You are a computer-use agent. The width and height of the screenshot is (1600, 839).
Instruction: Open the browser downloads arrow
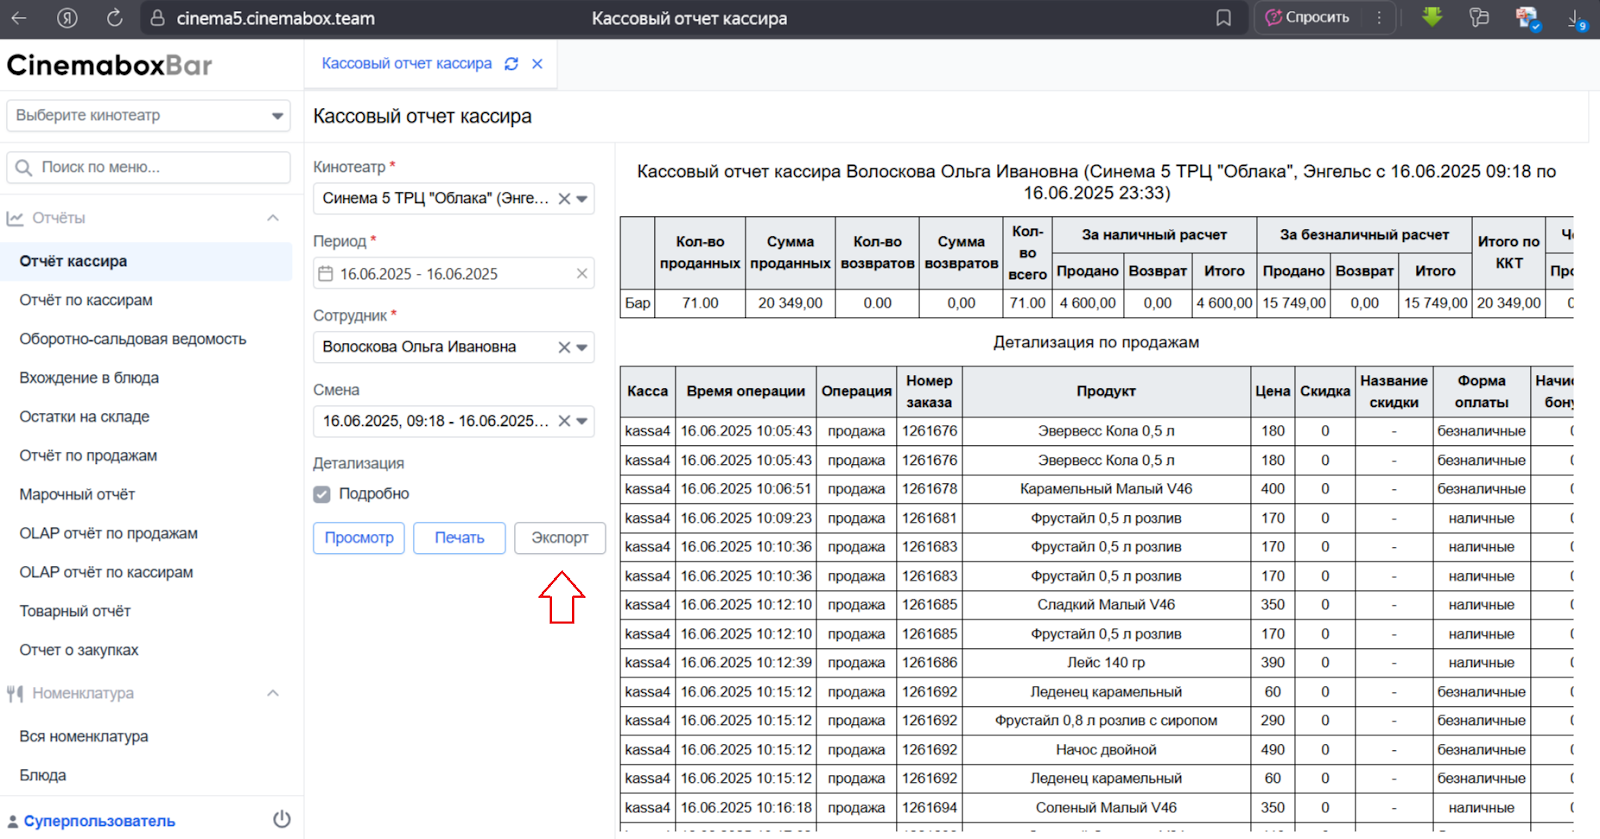coord(1575,18)
